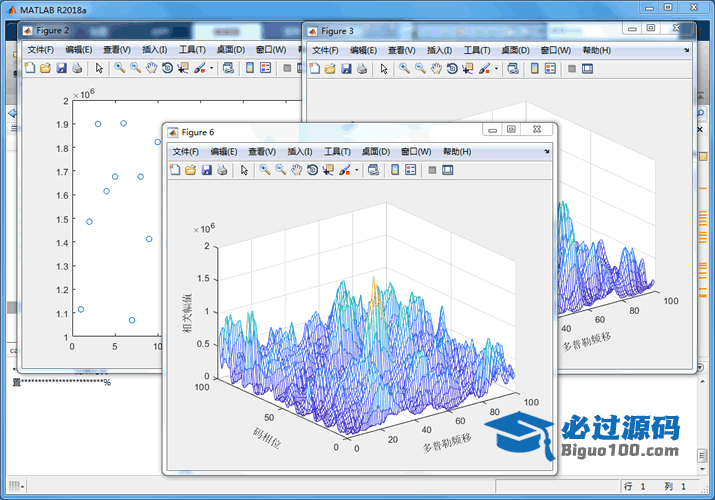Insert Legend icon in Figure 6
This screenshot has width=715, height=500.
[x=410, y=170]
